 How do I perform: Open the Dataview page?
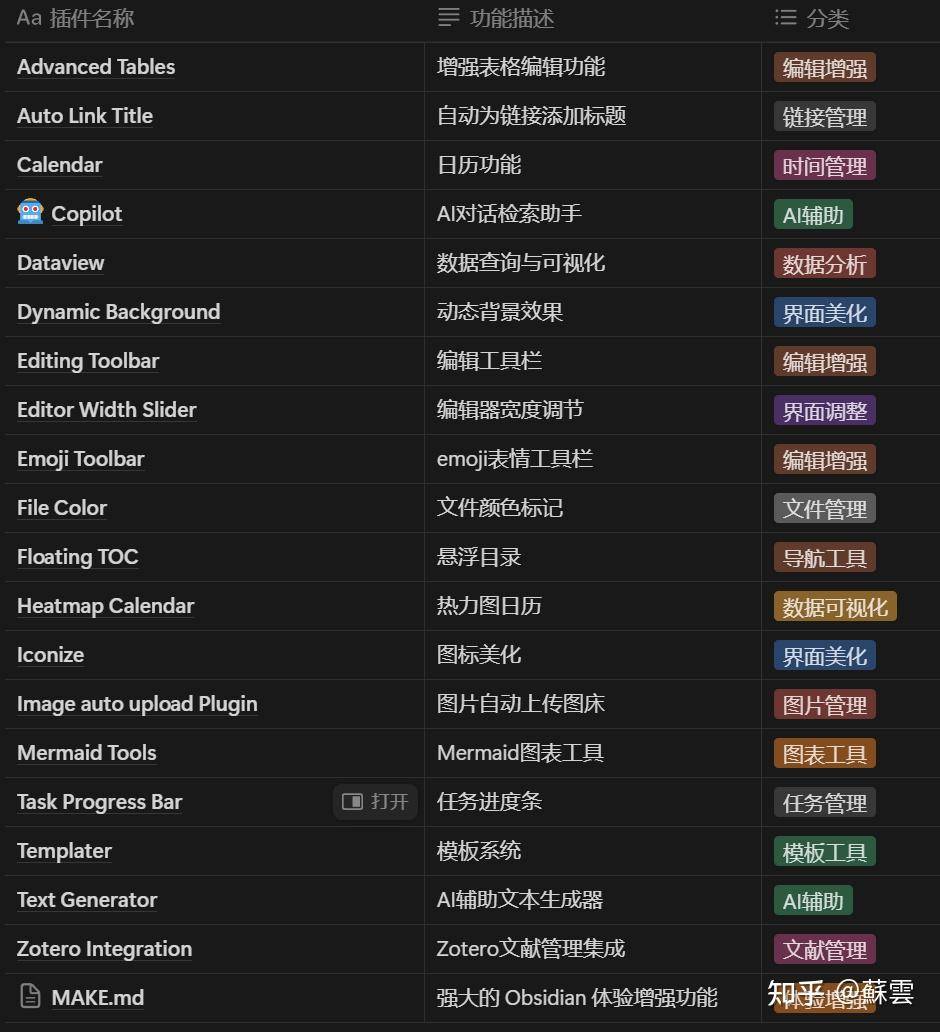pyautogui.click(x=61, y=263)
